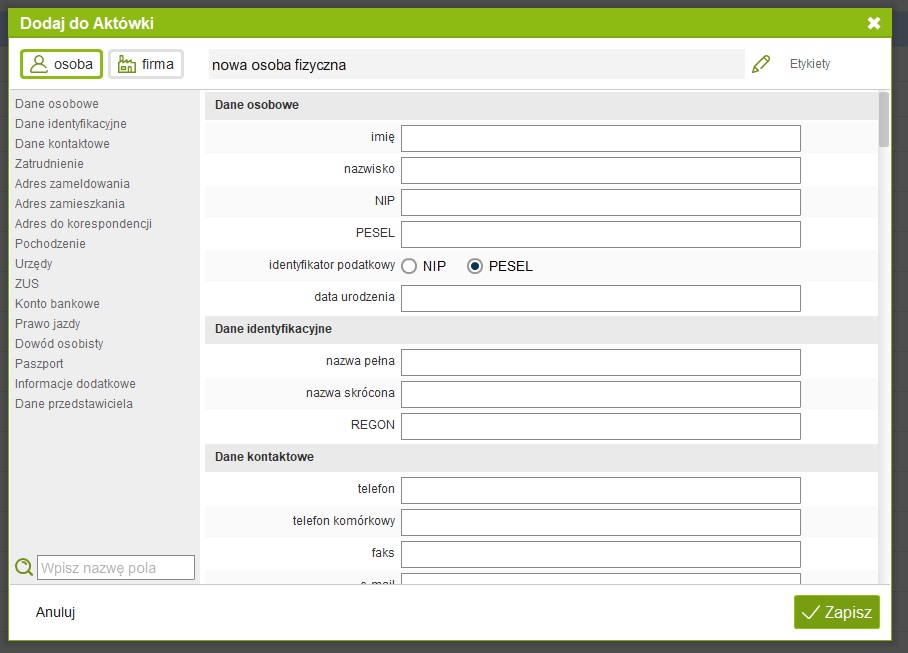
Task: Switch to the firma company type
Action: (146, 64)
